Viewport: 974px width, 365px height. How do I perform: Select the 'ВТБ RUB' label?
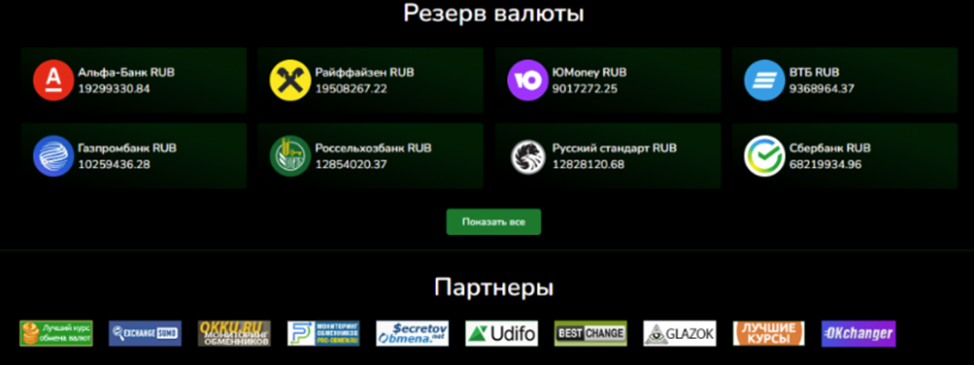pos(814,73)
